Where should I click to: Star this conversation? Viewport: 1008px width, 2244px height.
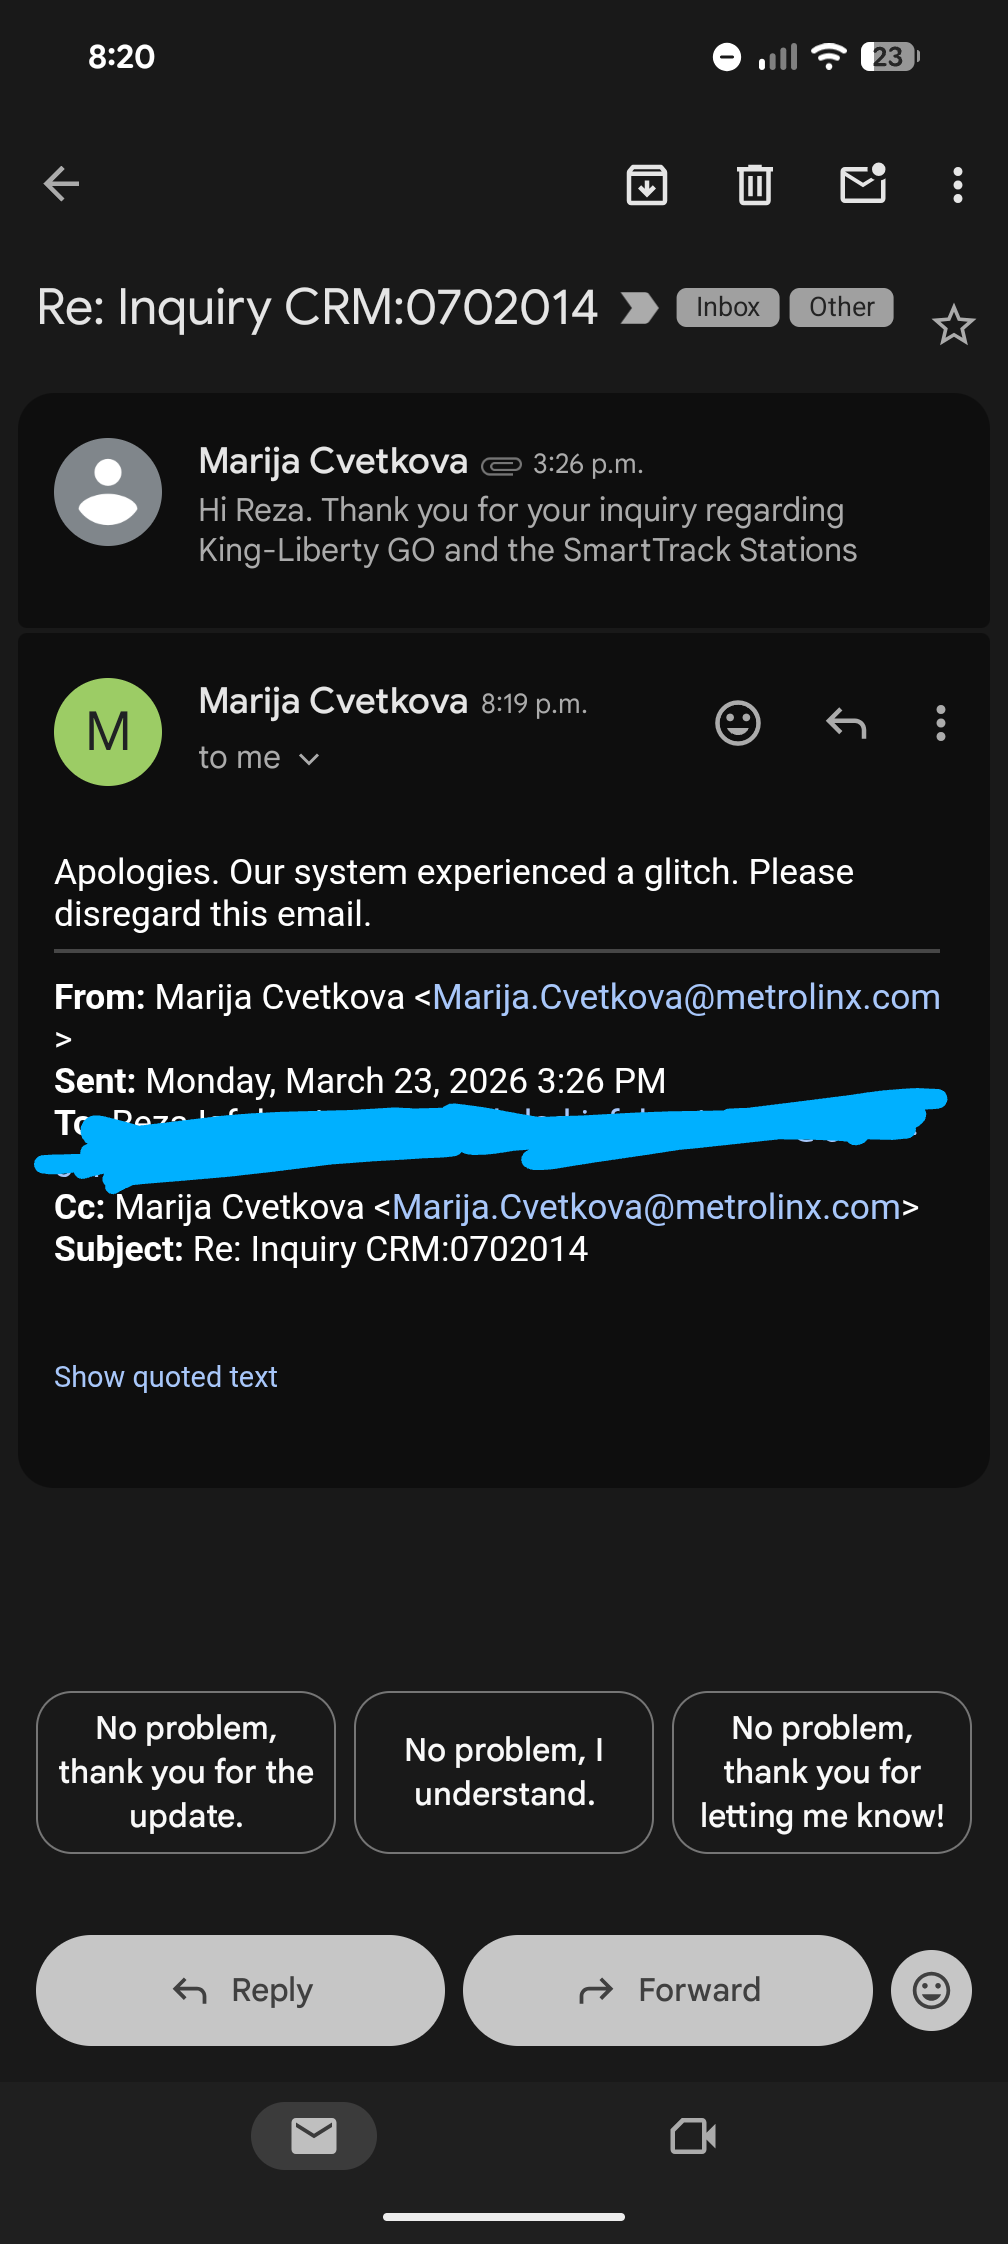pos(953,325)
